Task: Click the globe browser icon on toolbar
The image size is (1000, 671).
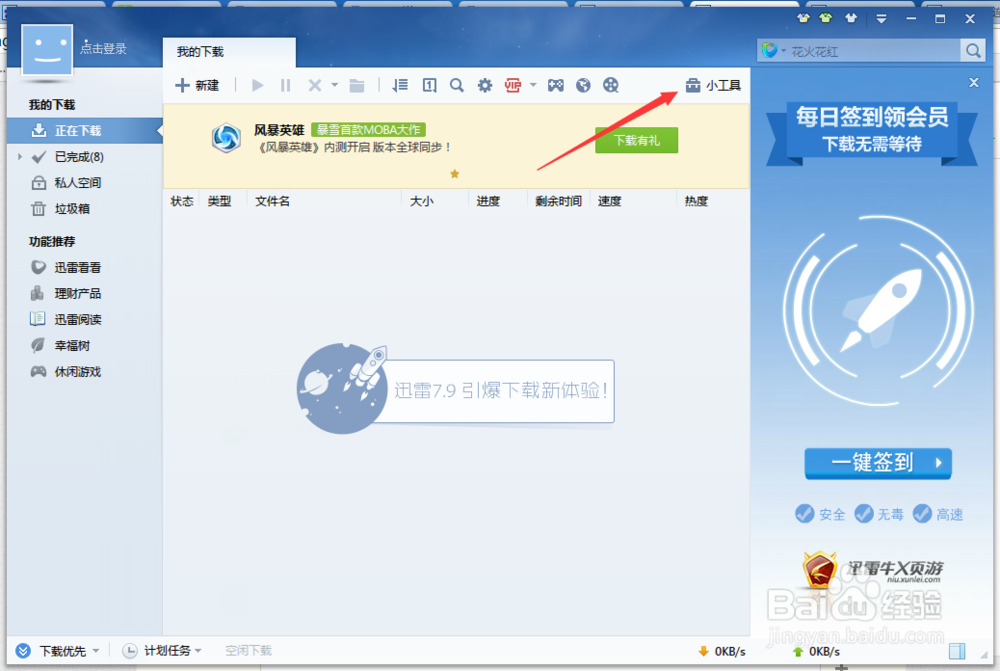Action: tap(584, 86)
